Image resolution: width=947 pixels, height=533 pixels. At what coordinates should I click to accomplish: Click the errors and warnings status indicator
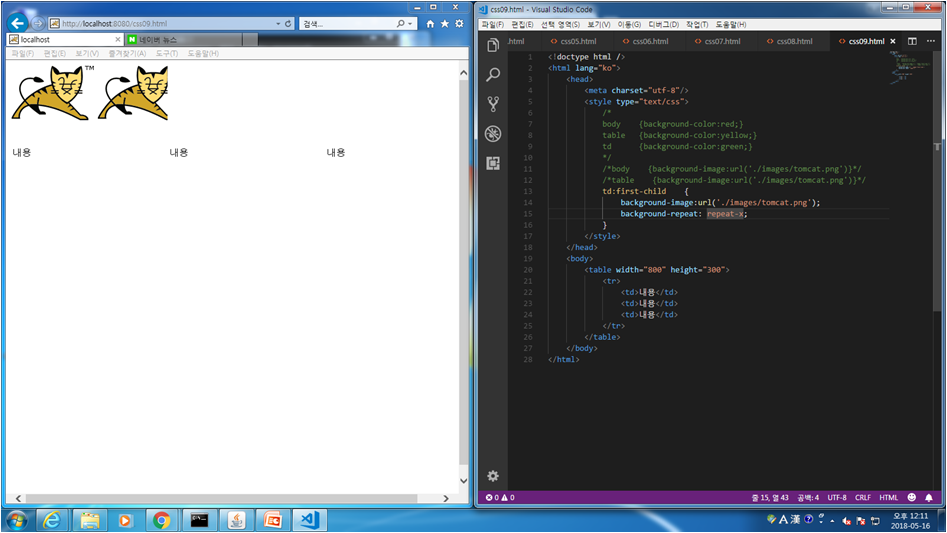tap(500, 497)
